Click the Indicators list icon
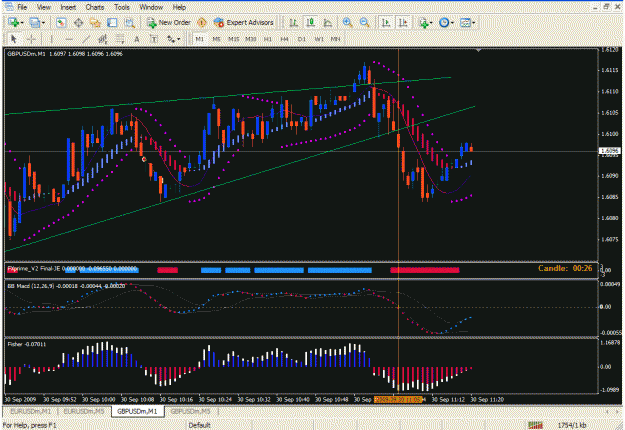Screen dimensions: 625x430 click(x=423, y=23)
